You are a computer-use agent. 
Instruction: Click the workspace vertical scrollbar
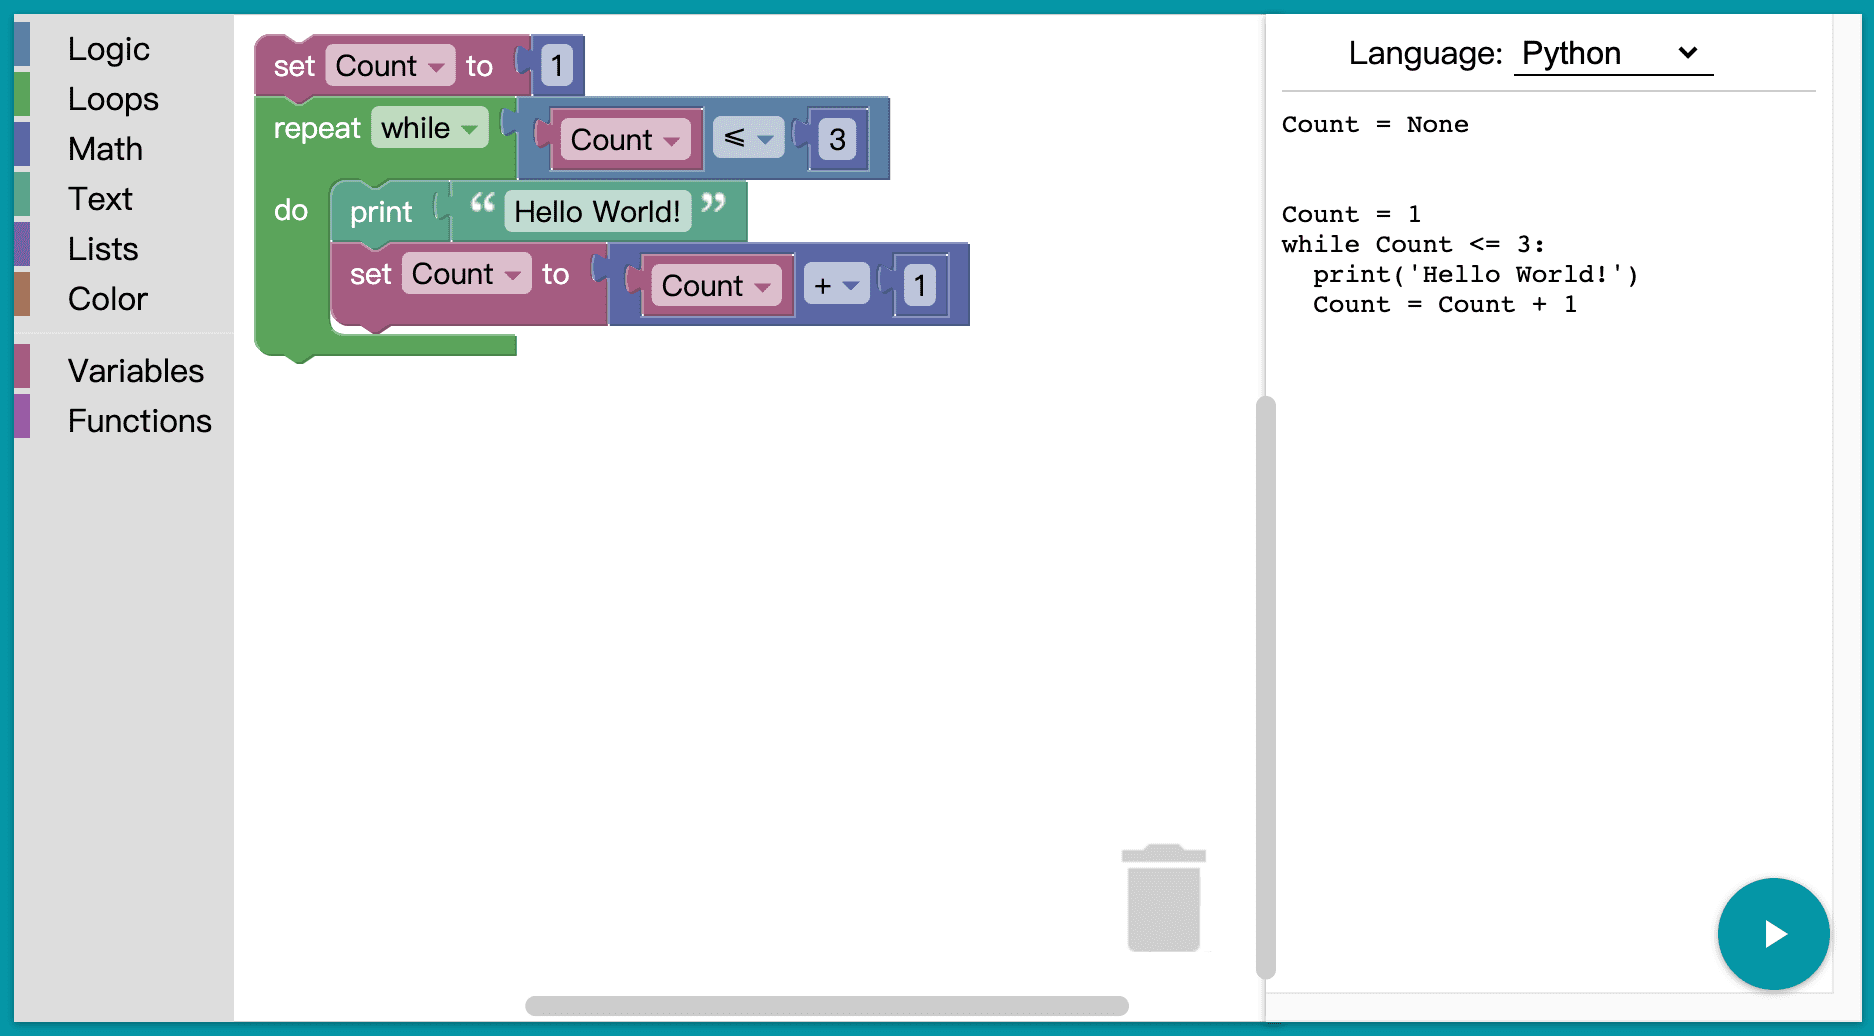click(1265, 688)
